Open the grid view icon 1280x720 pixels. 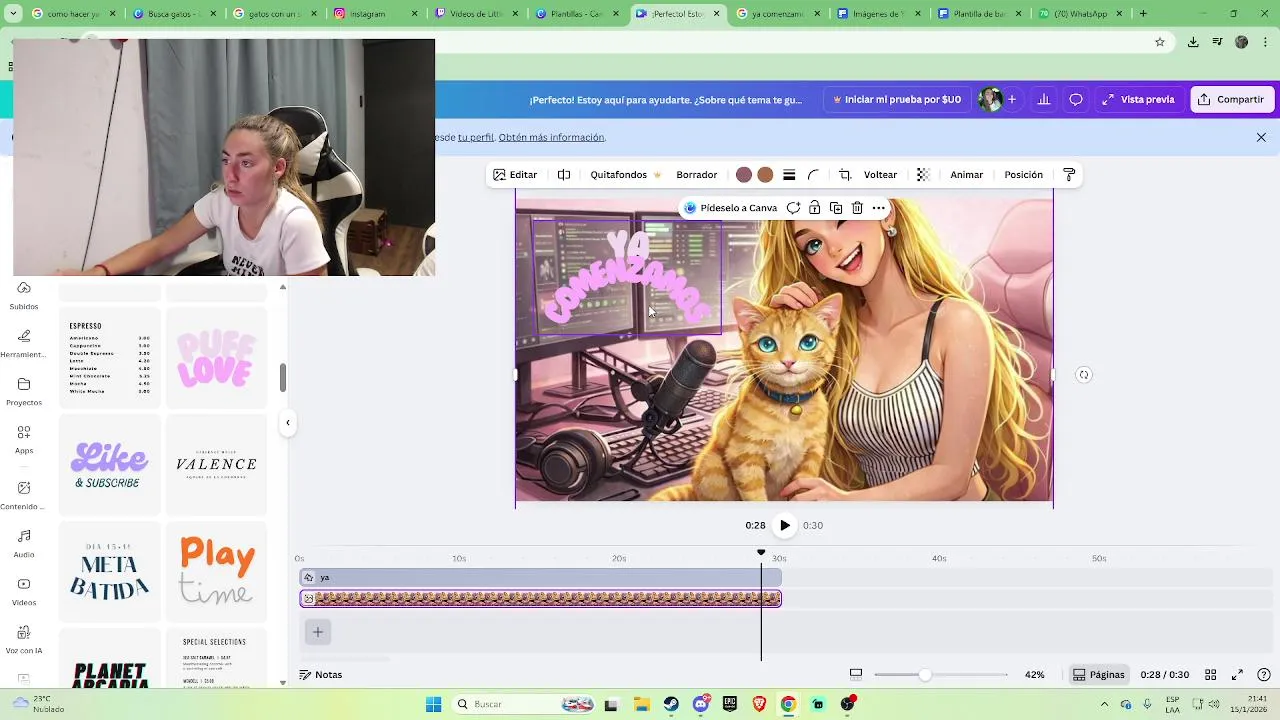(1210, 675)
